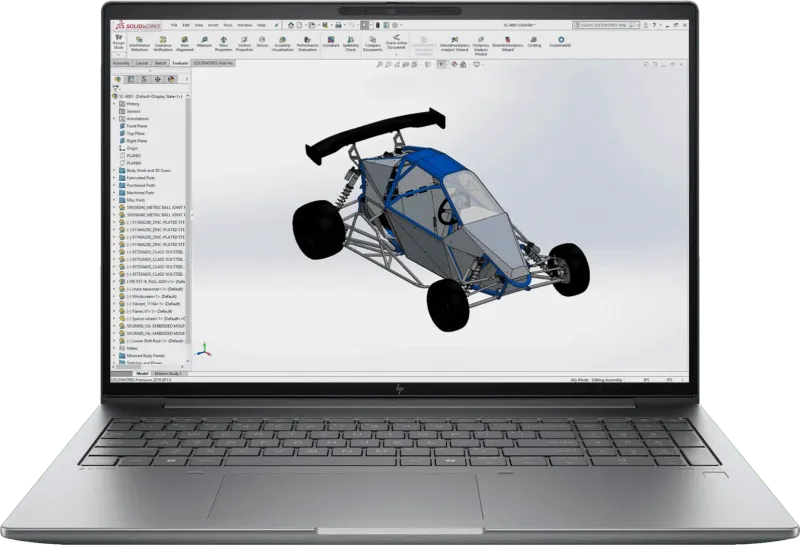The width and height of the screenshot is (800, 545).
Task: Open Assembly Visualization
Action: coord(282,44)
